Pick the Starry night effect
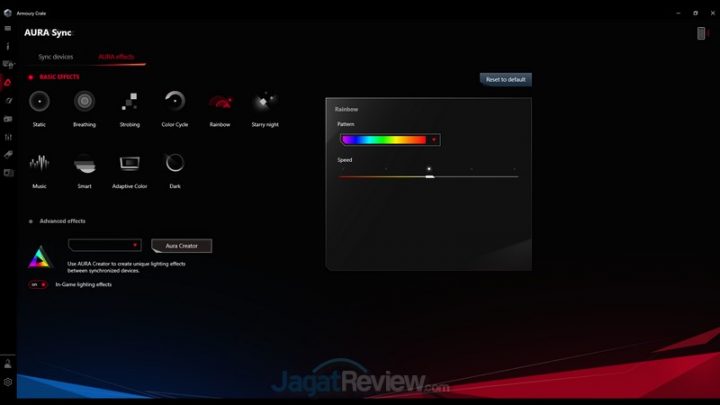The width and height of the screenshot is (720, 405). click(264, 101)
